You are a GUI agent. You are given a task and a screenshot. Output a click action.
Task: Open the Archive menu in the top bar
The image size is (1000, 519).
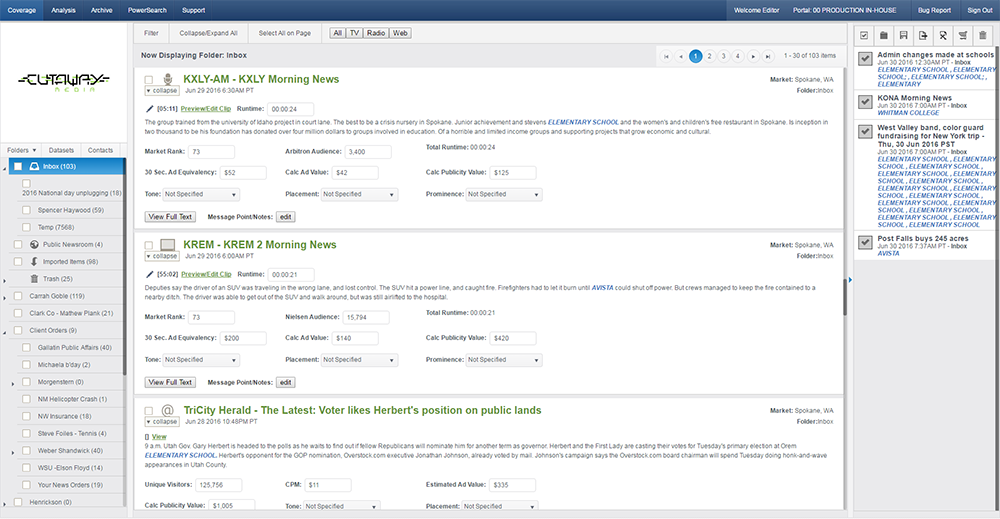(x=101, y=10)
